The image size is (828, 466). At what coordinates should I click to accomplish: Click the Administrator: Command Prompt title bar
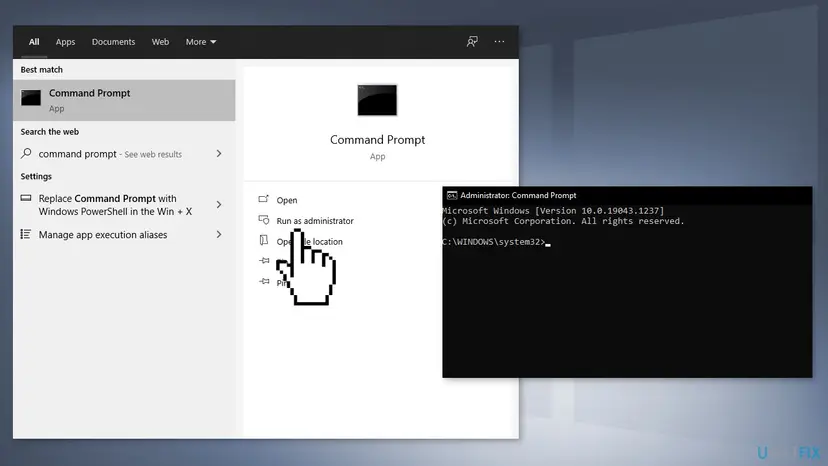[x=627, y=195]
